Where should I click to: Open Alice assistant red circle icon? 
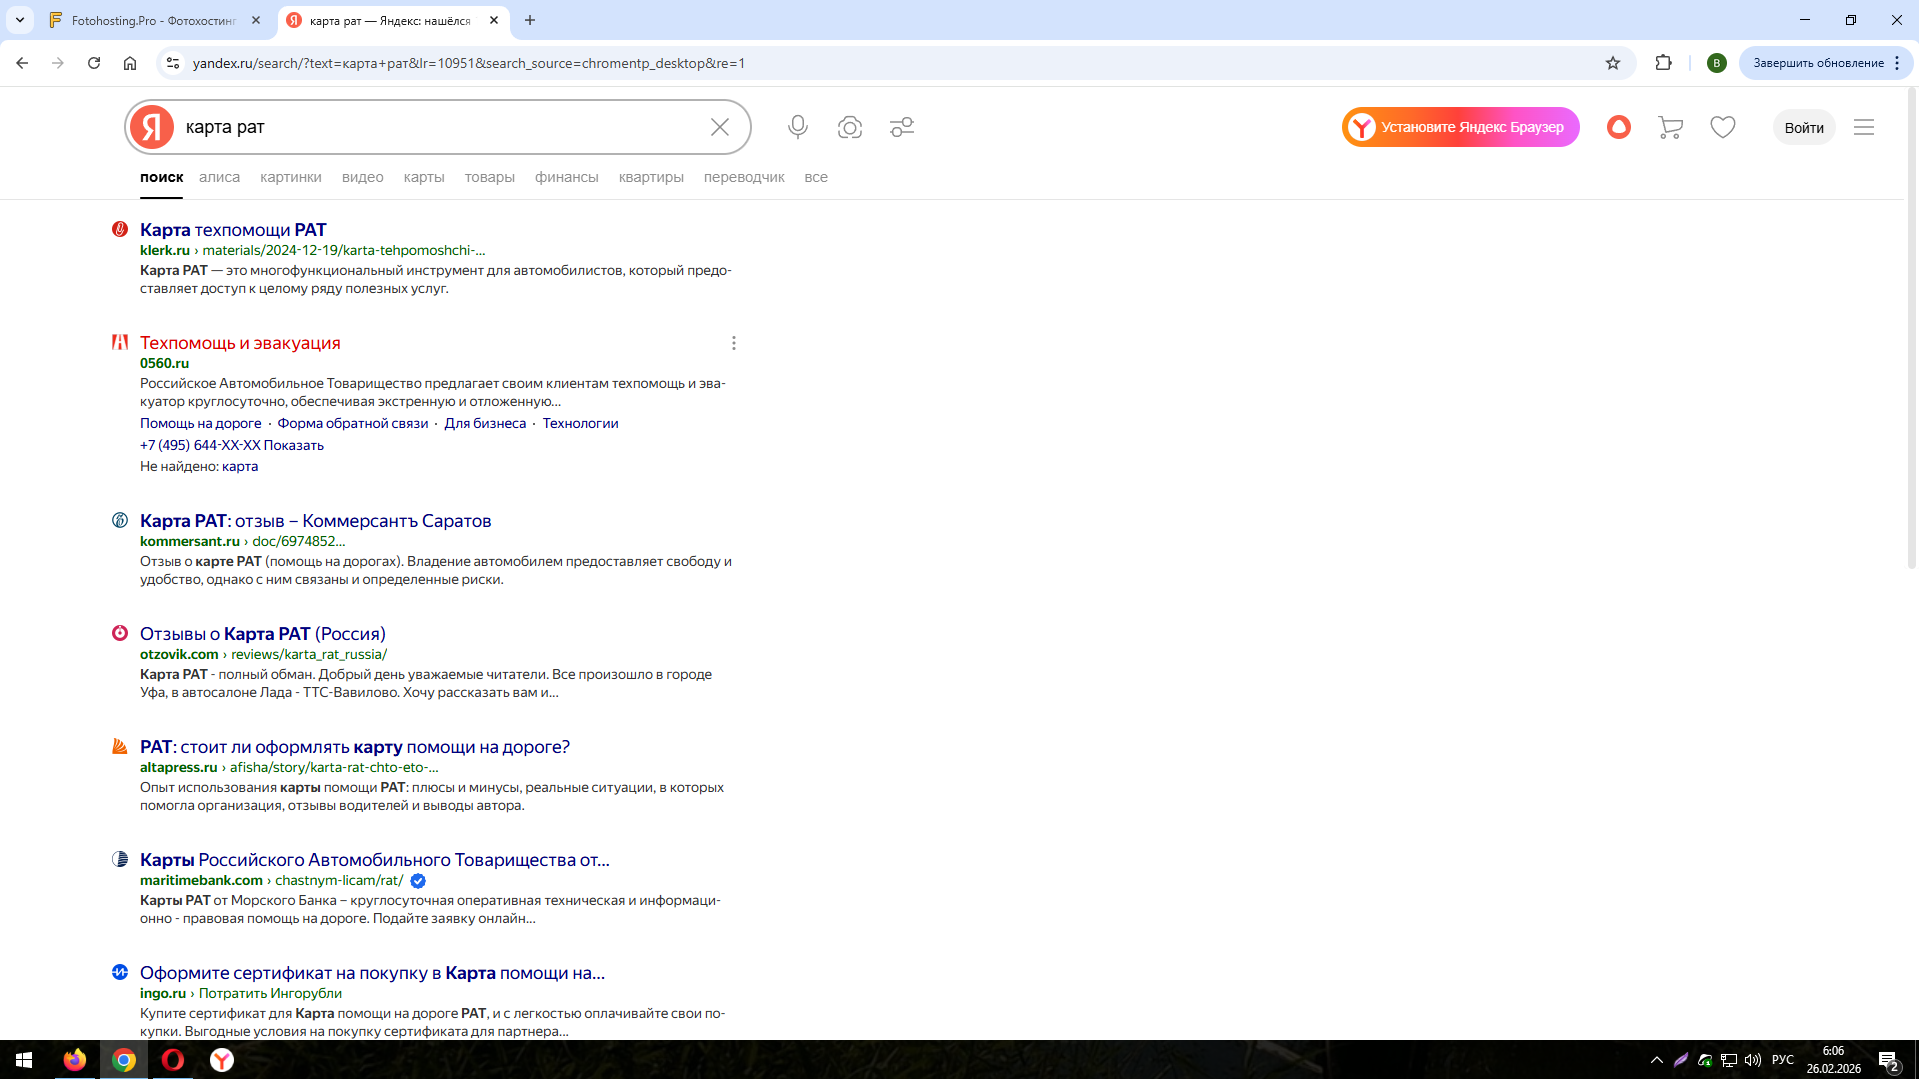(x=1619, y=127)
